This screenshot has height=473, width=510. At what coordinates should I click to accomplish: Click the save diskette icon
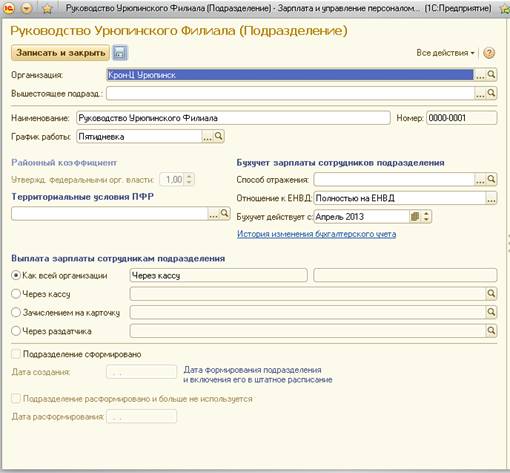click(120, 53)
